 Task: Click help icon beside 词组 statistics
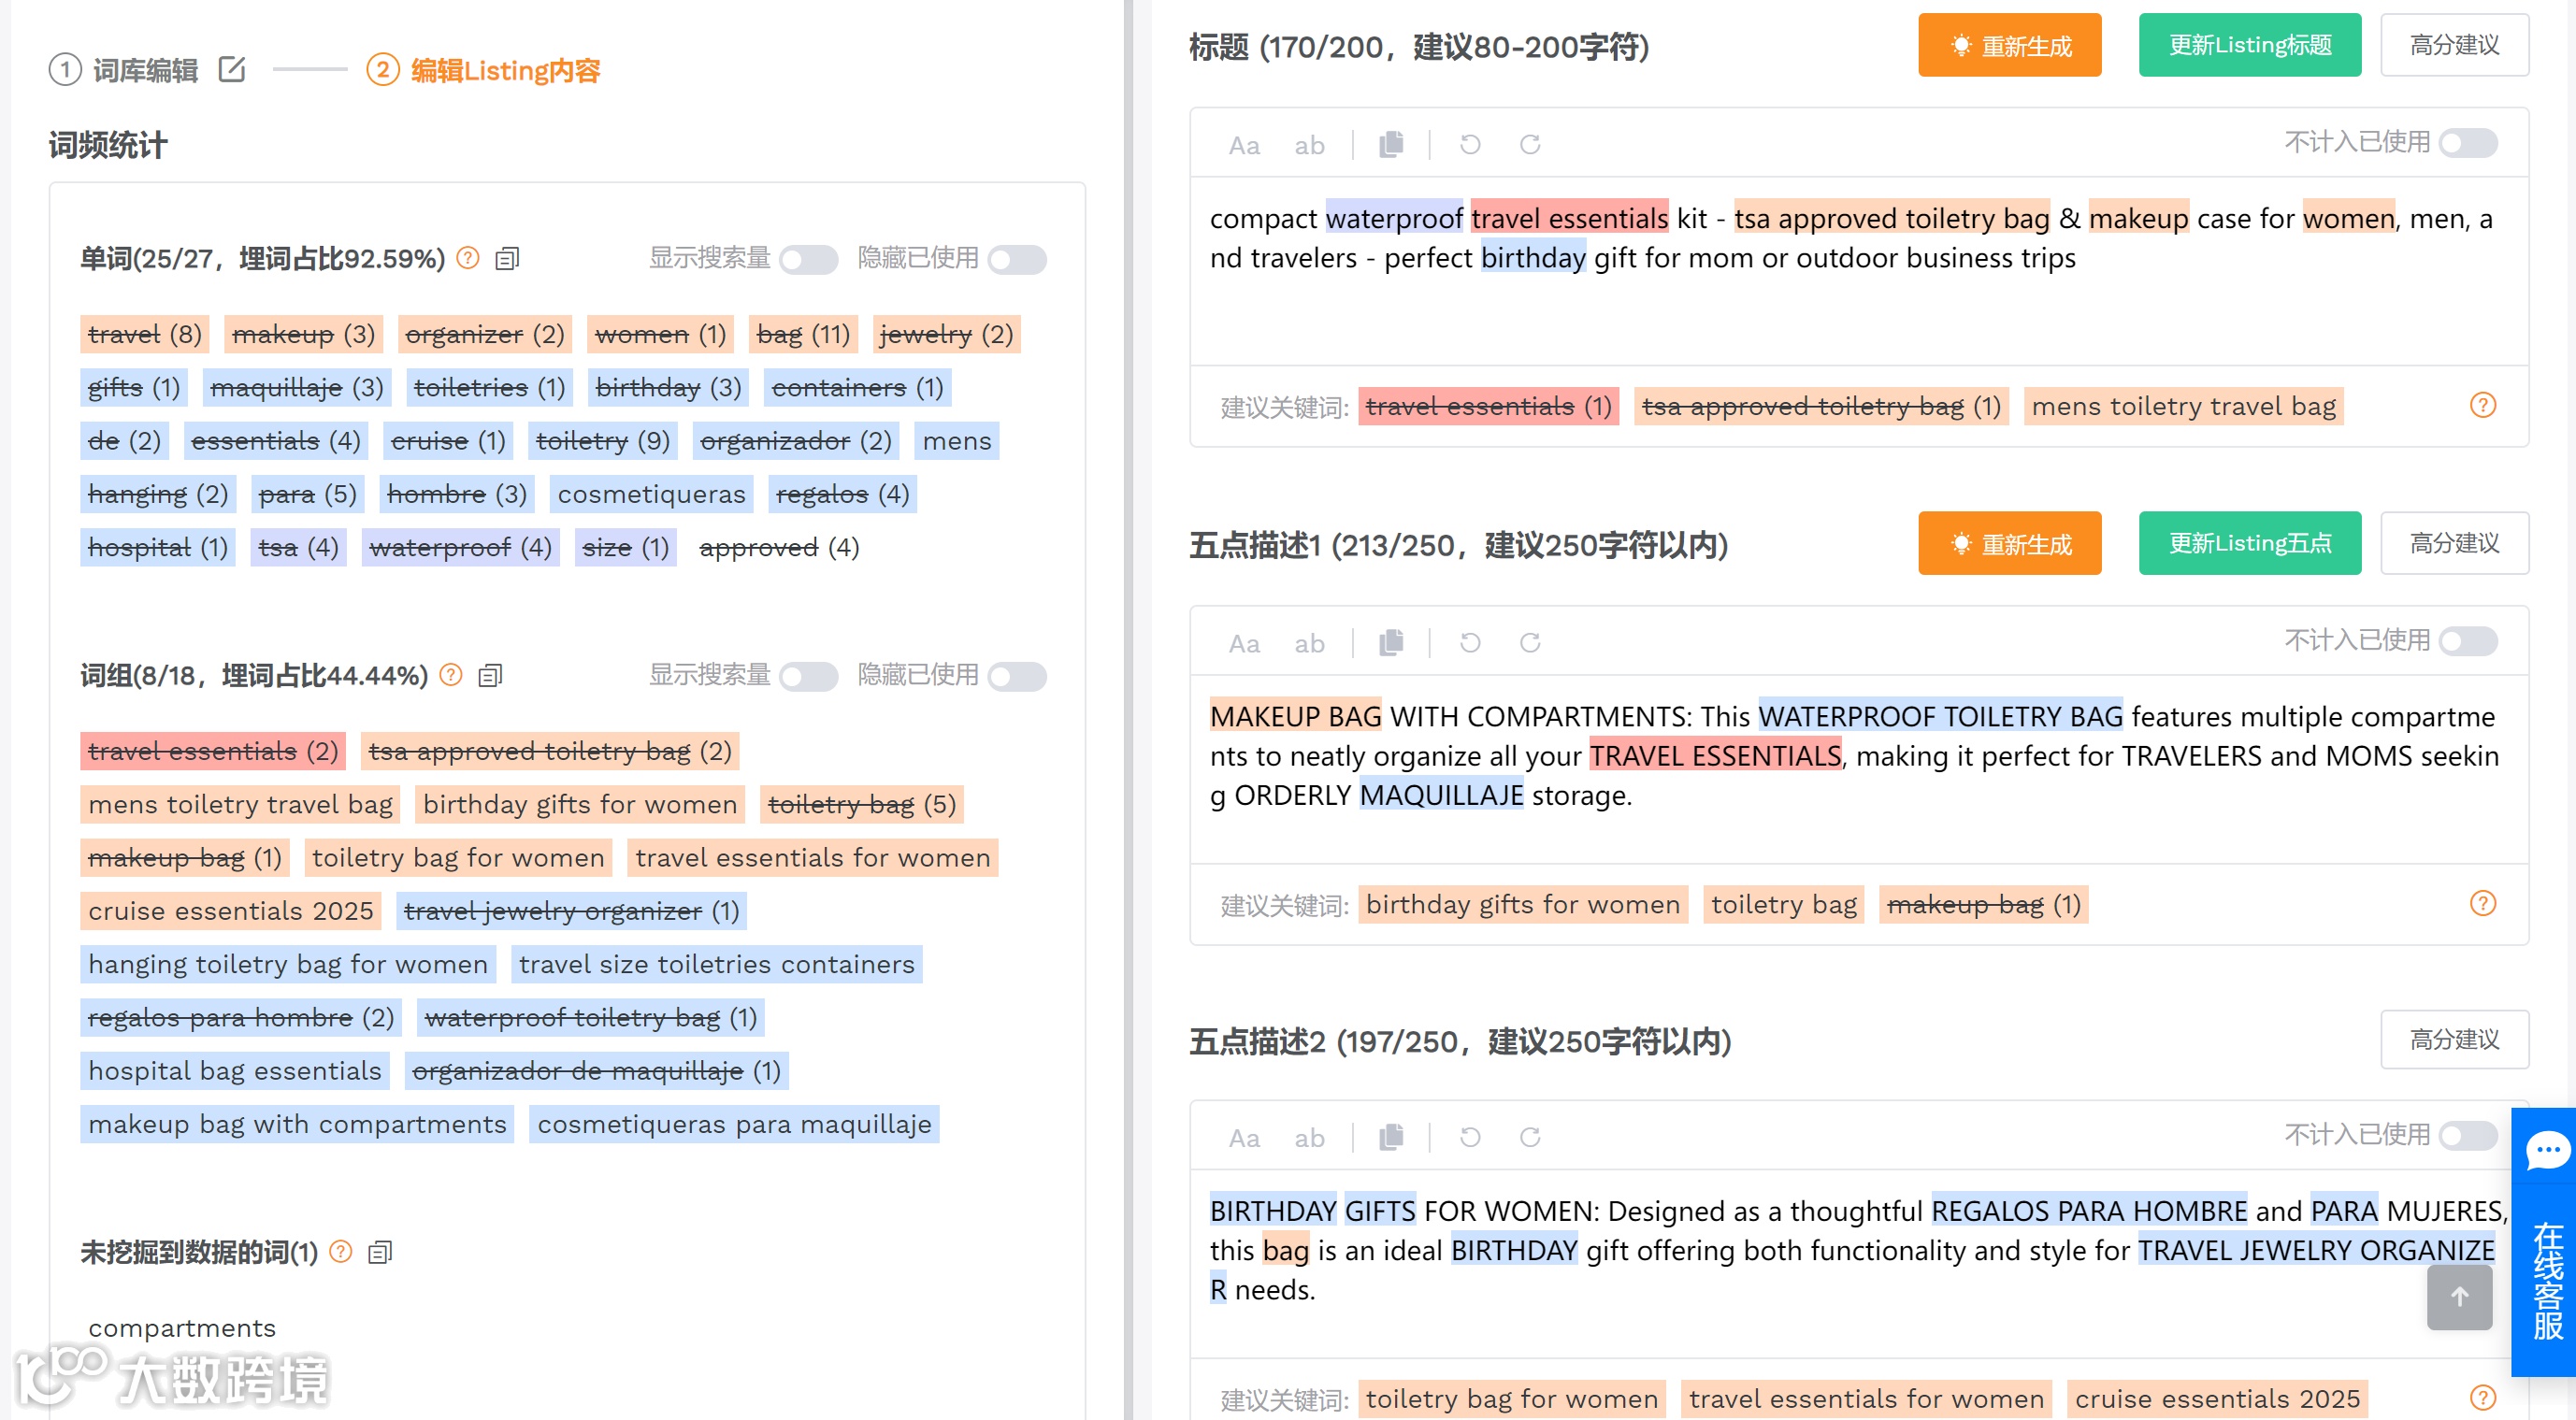[451, 675]
